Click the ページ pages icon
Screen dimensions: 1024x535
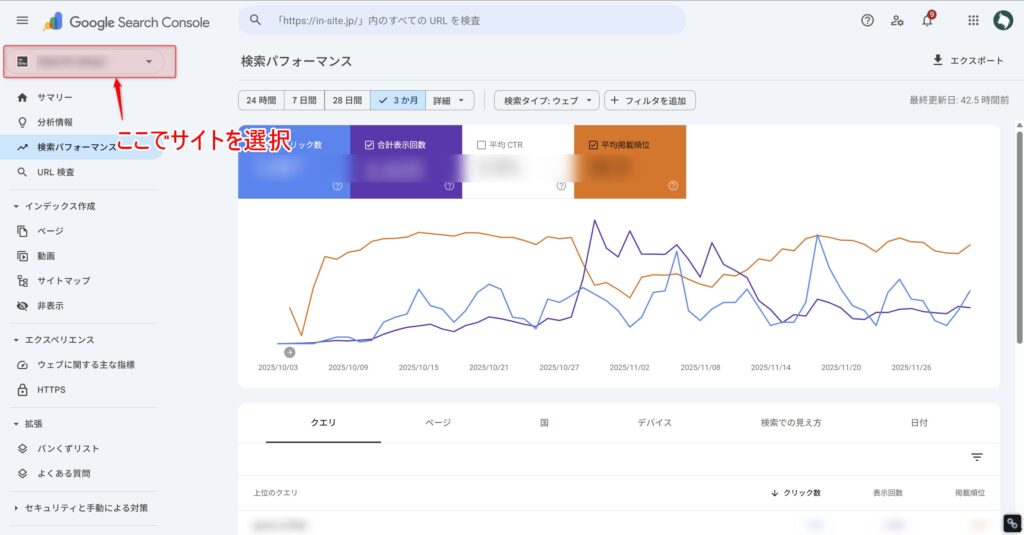coord(22,231)
